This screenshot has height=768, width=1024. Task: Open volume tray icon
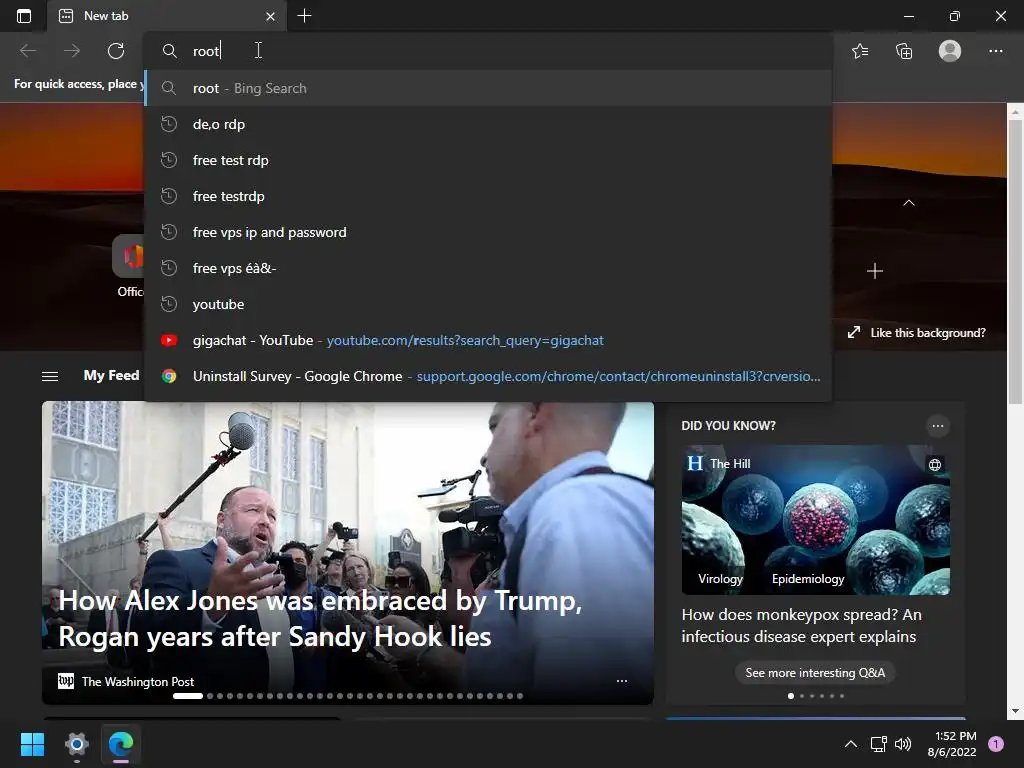[x=903, y=744]
